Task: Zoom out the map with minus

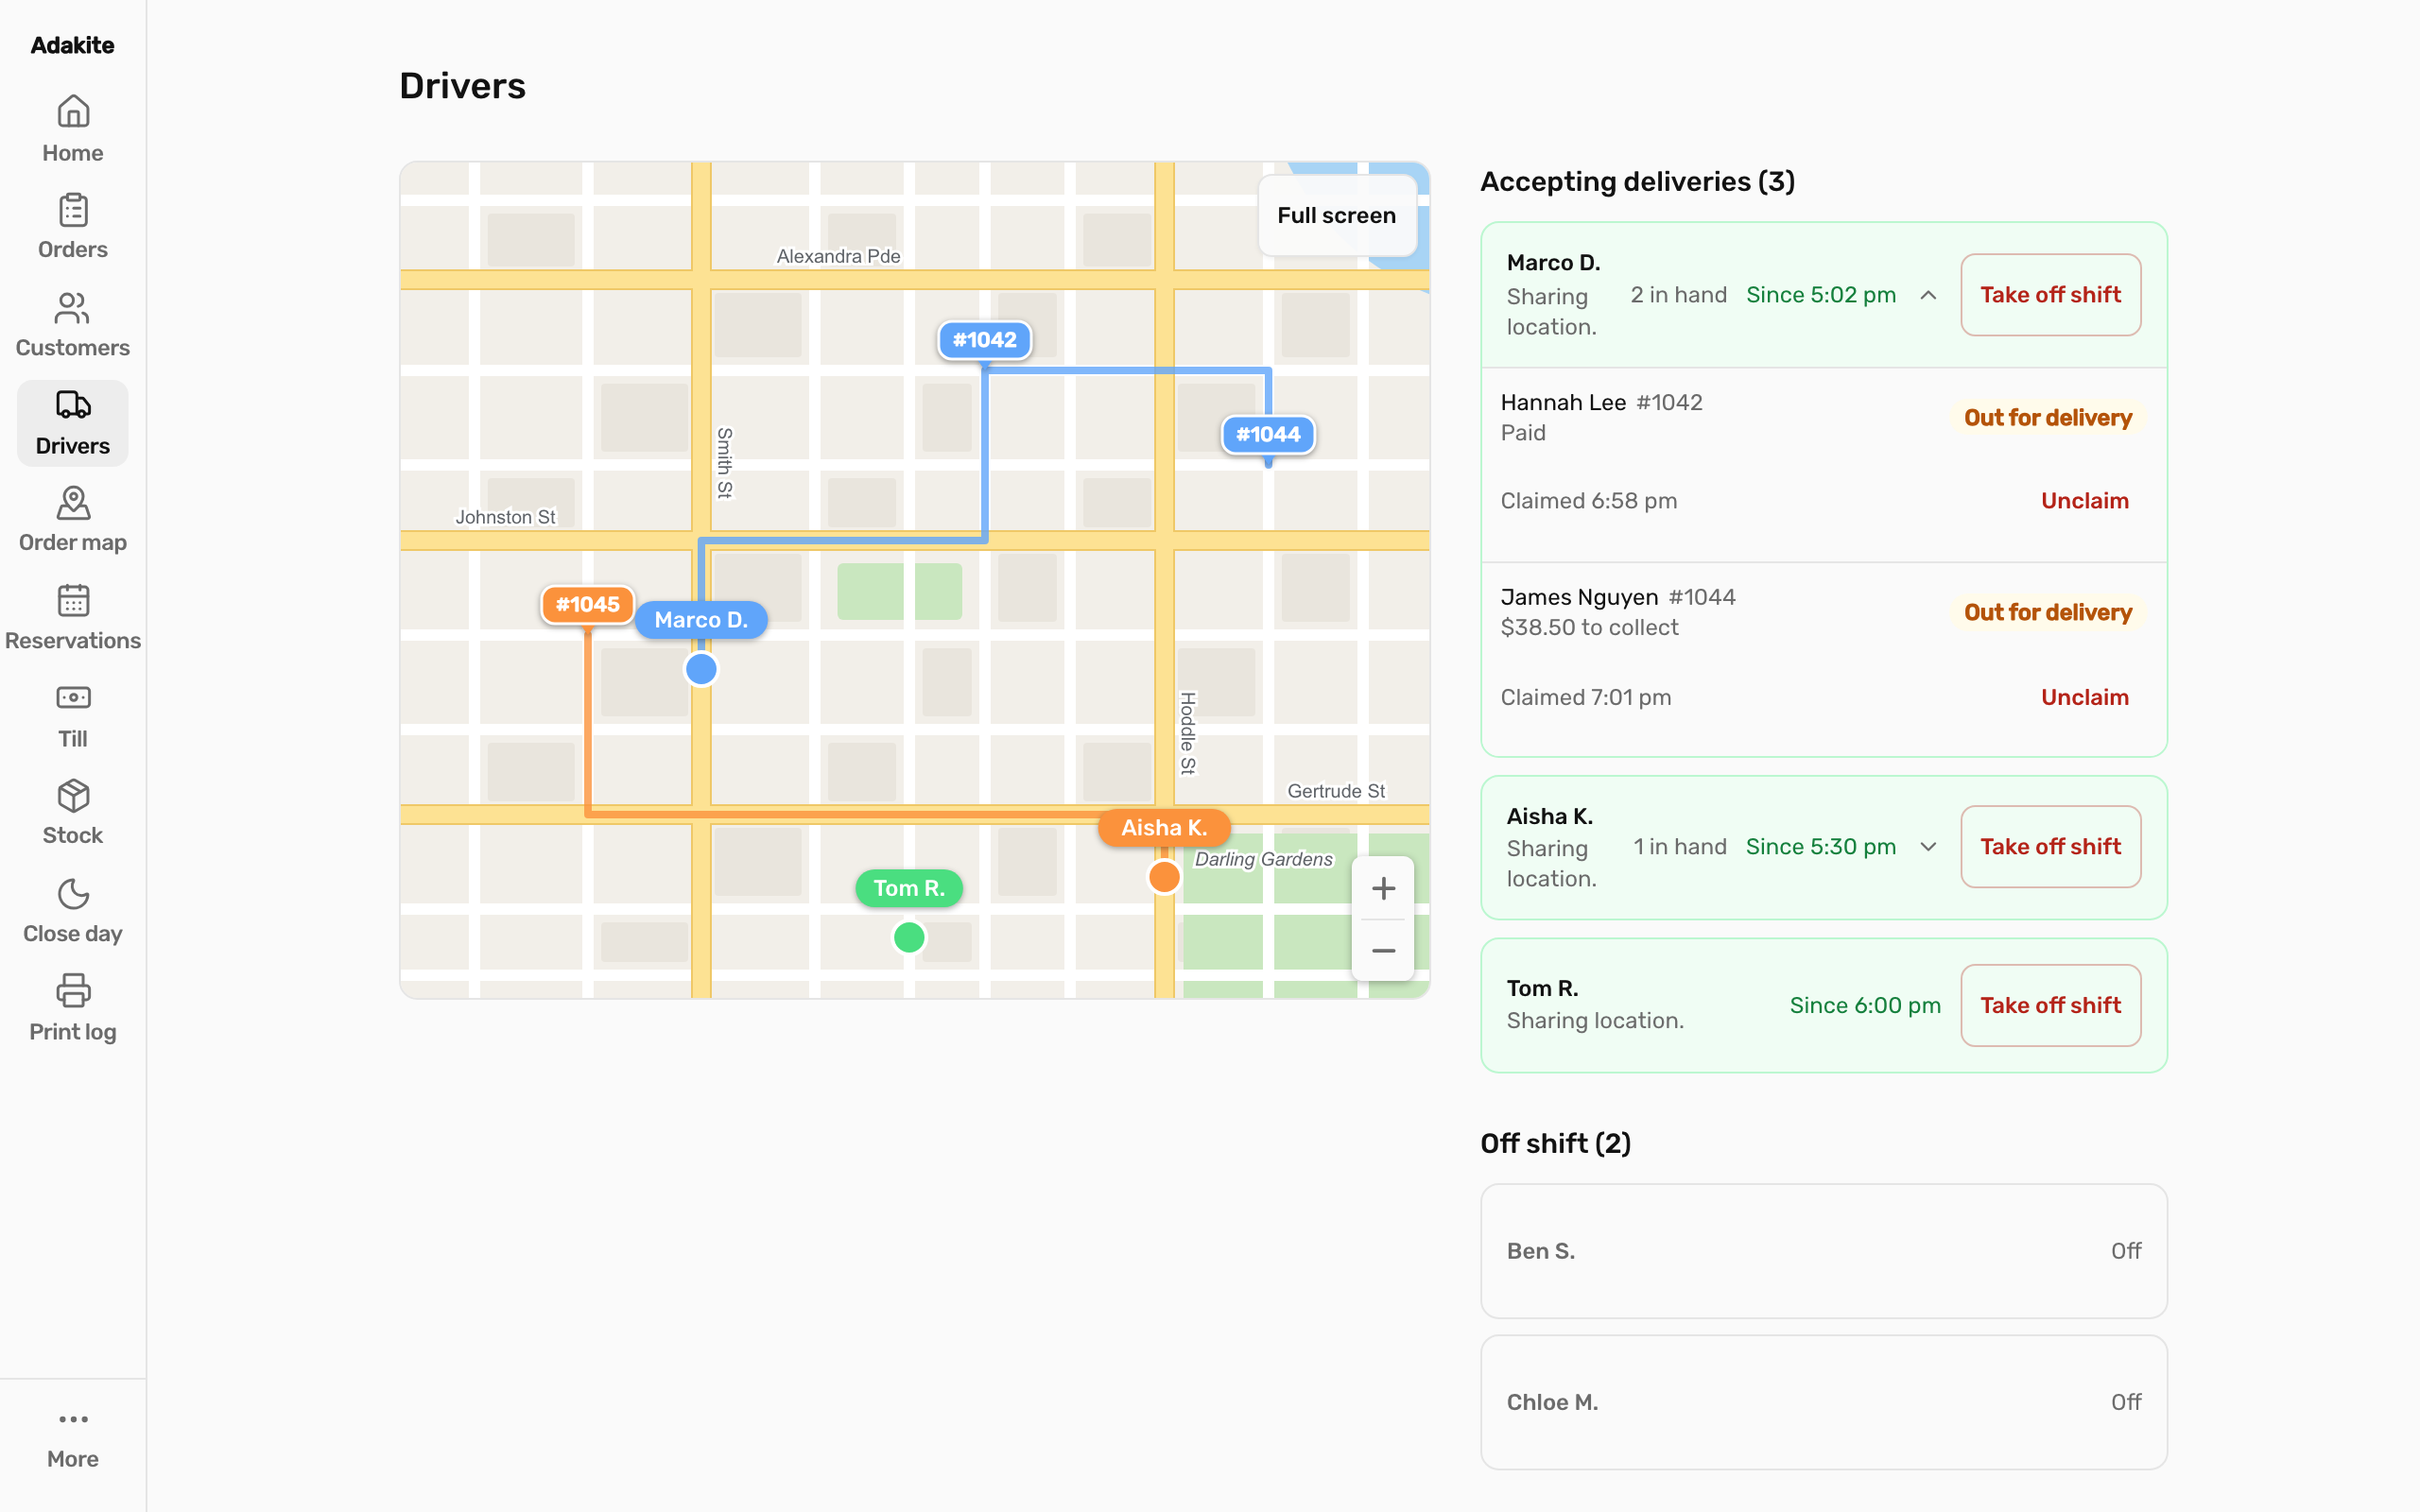Action: point(1383,950)
